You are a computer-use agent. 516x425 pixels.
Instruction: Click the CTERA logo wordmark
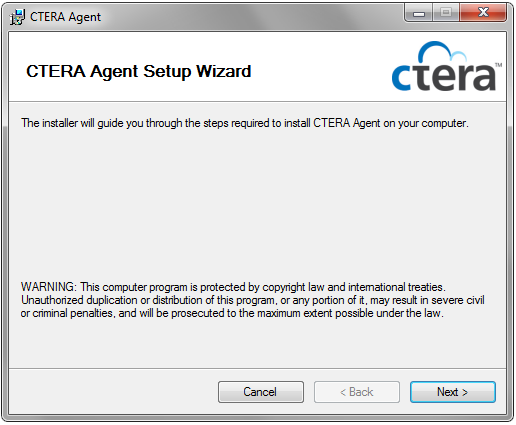tap(444, 76)
